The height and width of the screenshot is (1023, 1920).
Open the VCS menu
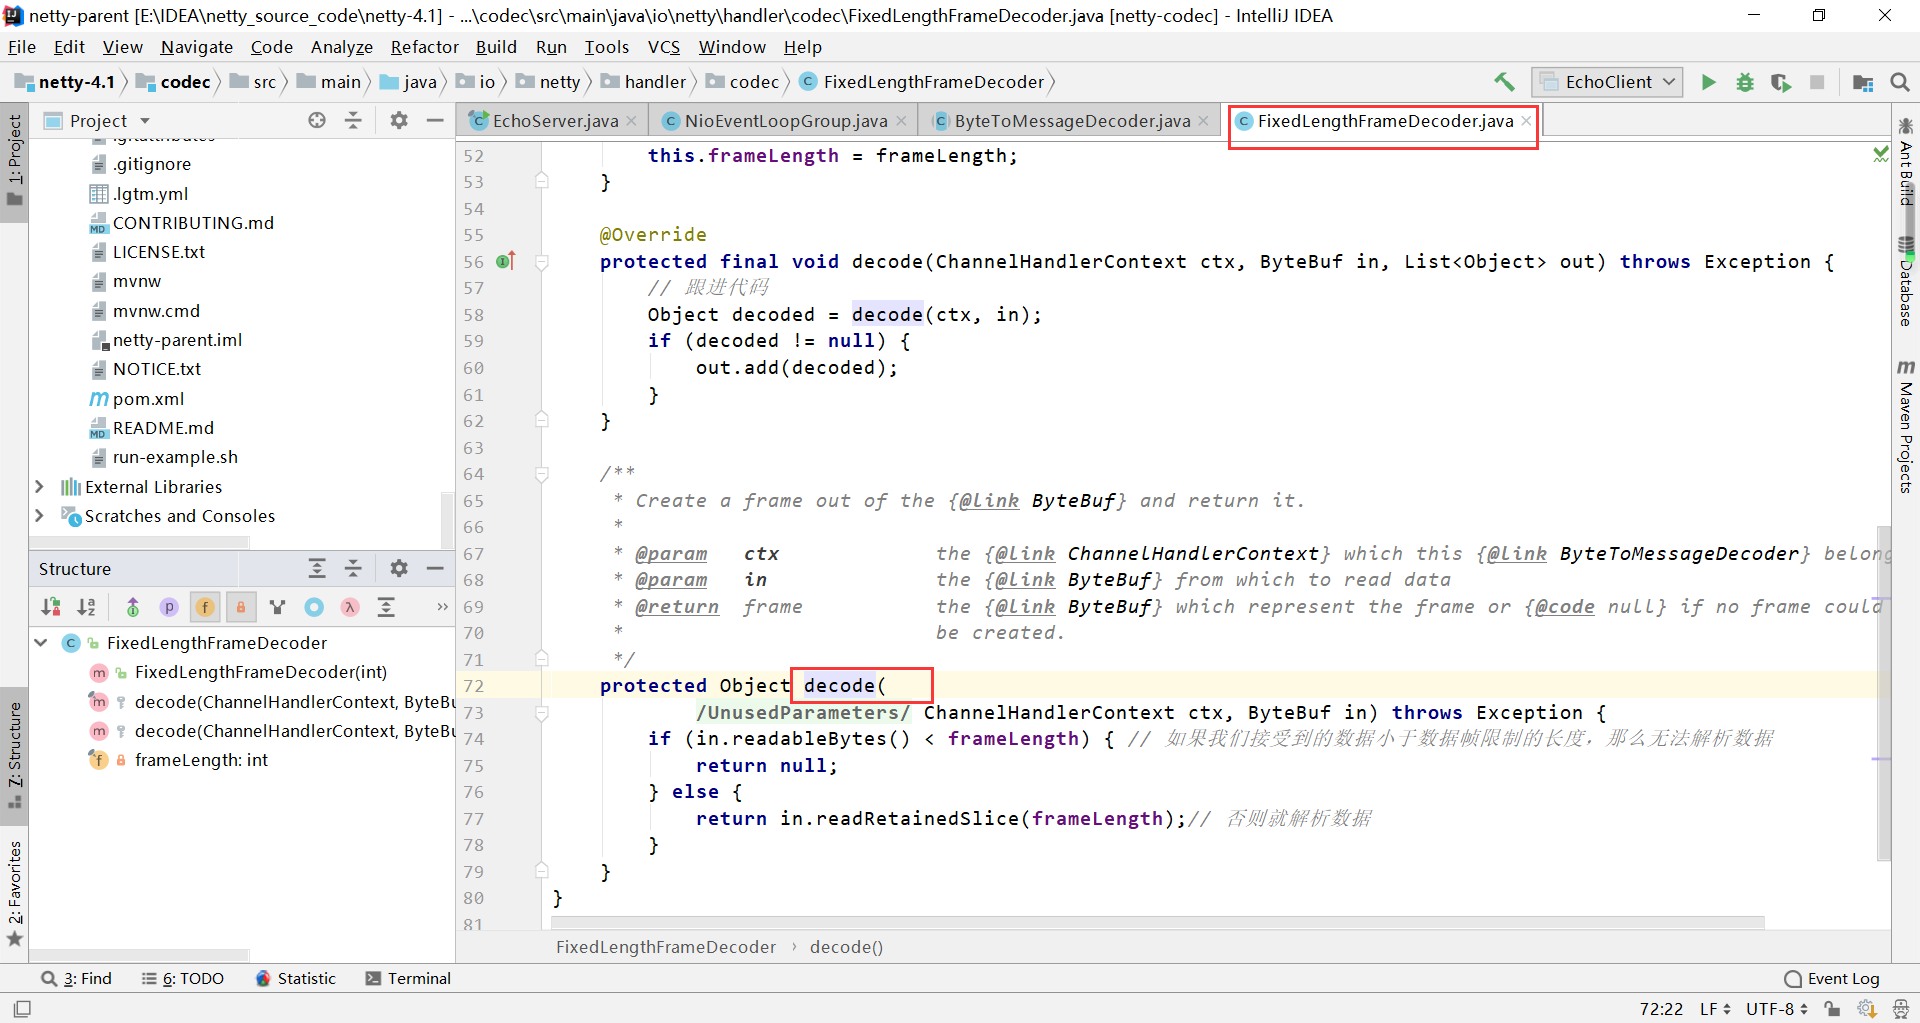(663, 47)
